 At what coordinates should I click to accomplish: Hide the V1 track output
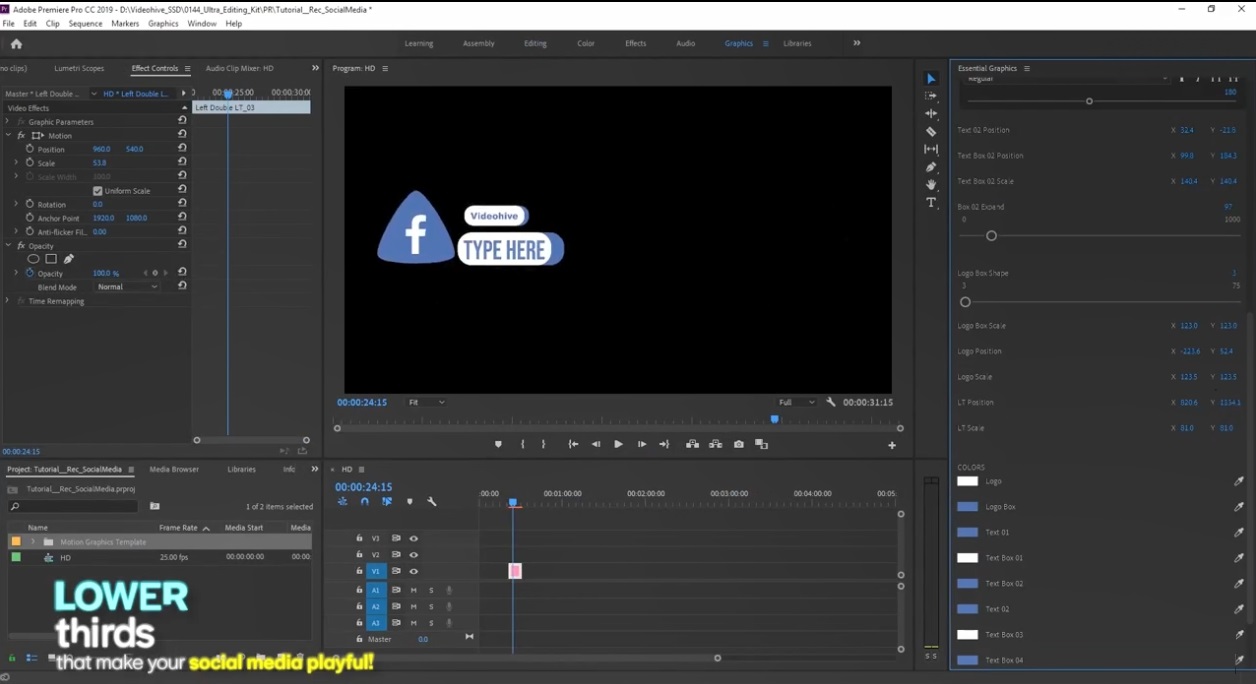coord(413,571)
